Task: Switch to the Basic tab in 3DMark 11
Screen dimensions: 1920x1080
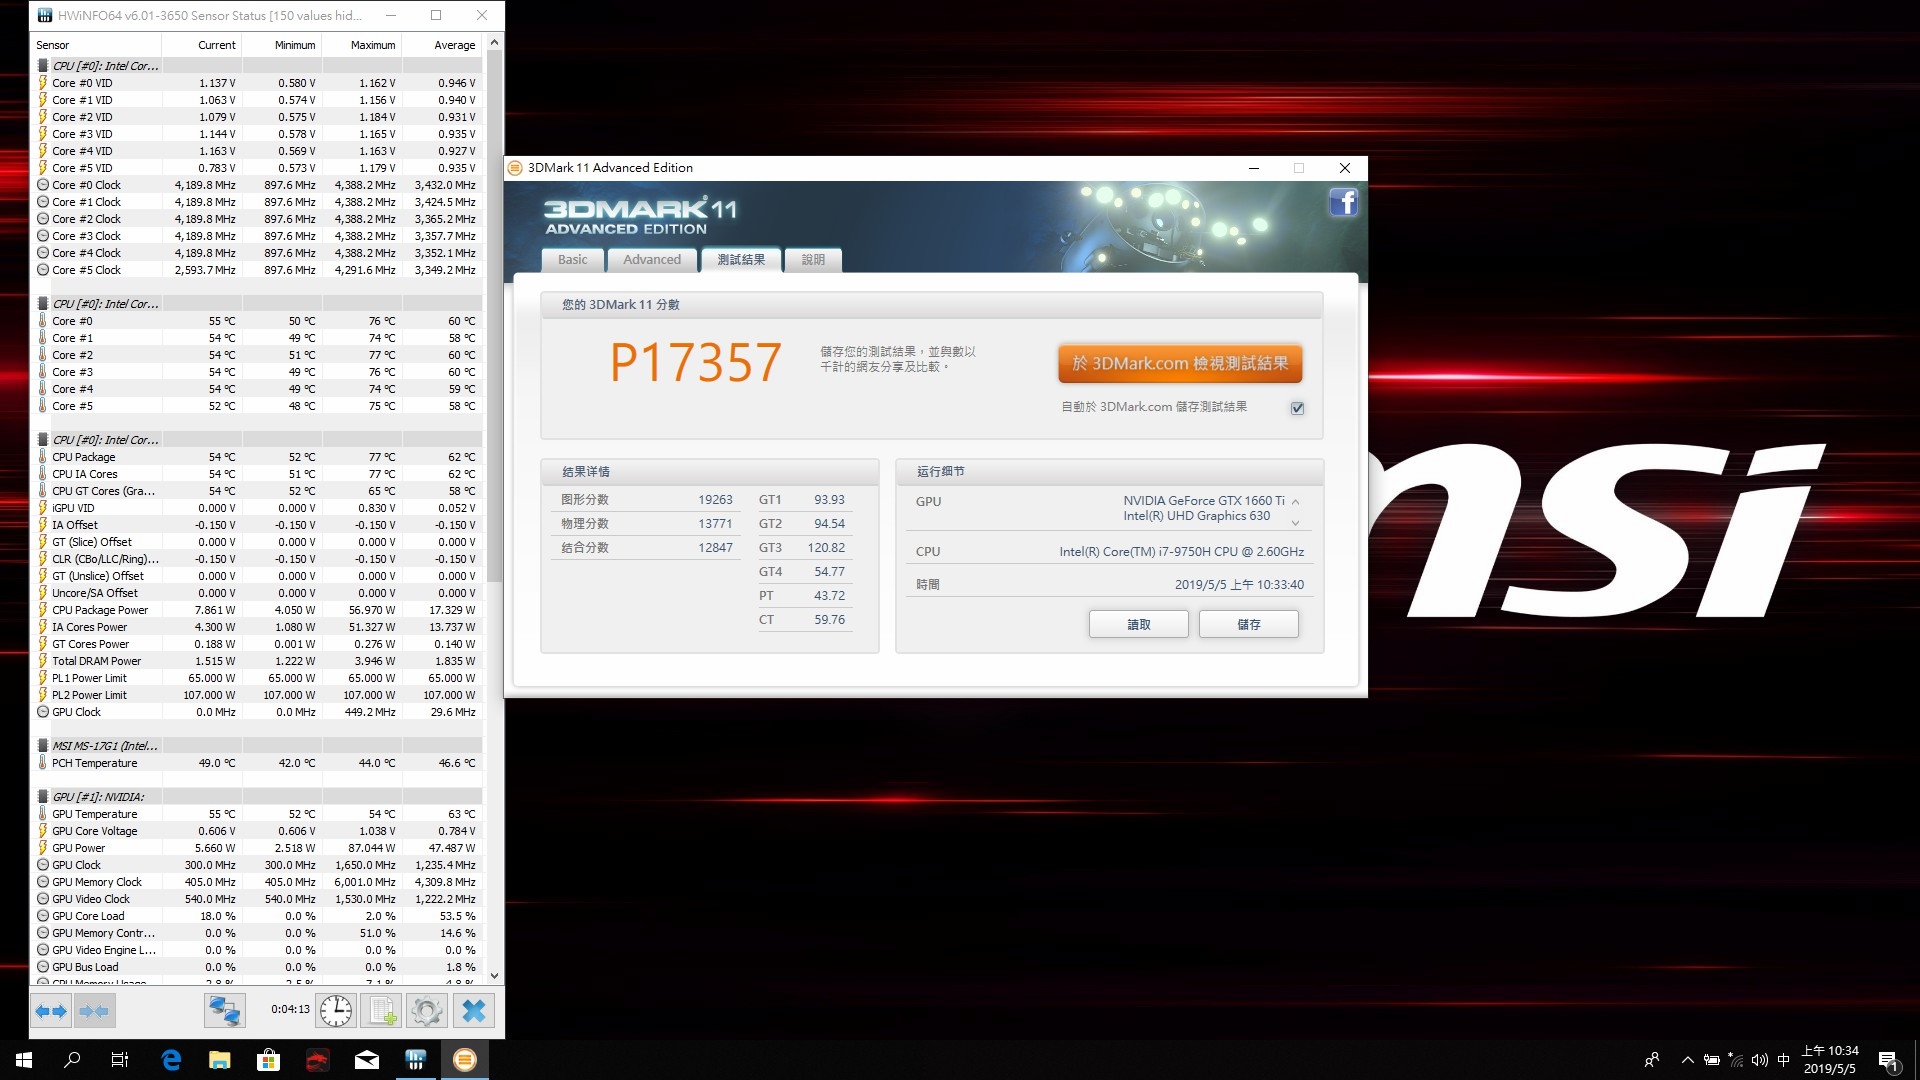Action: coord(573,259)
